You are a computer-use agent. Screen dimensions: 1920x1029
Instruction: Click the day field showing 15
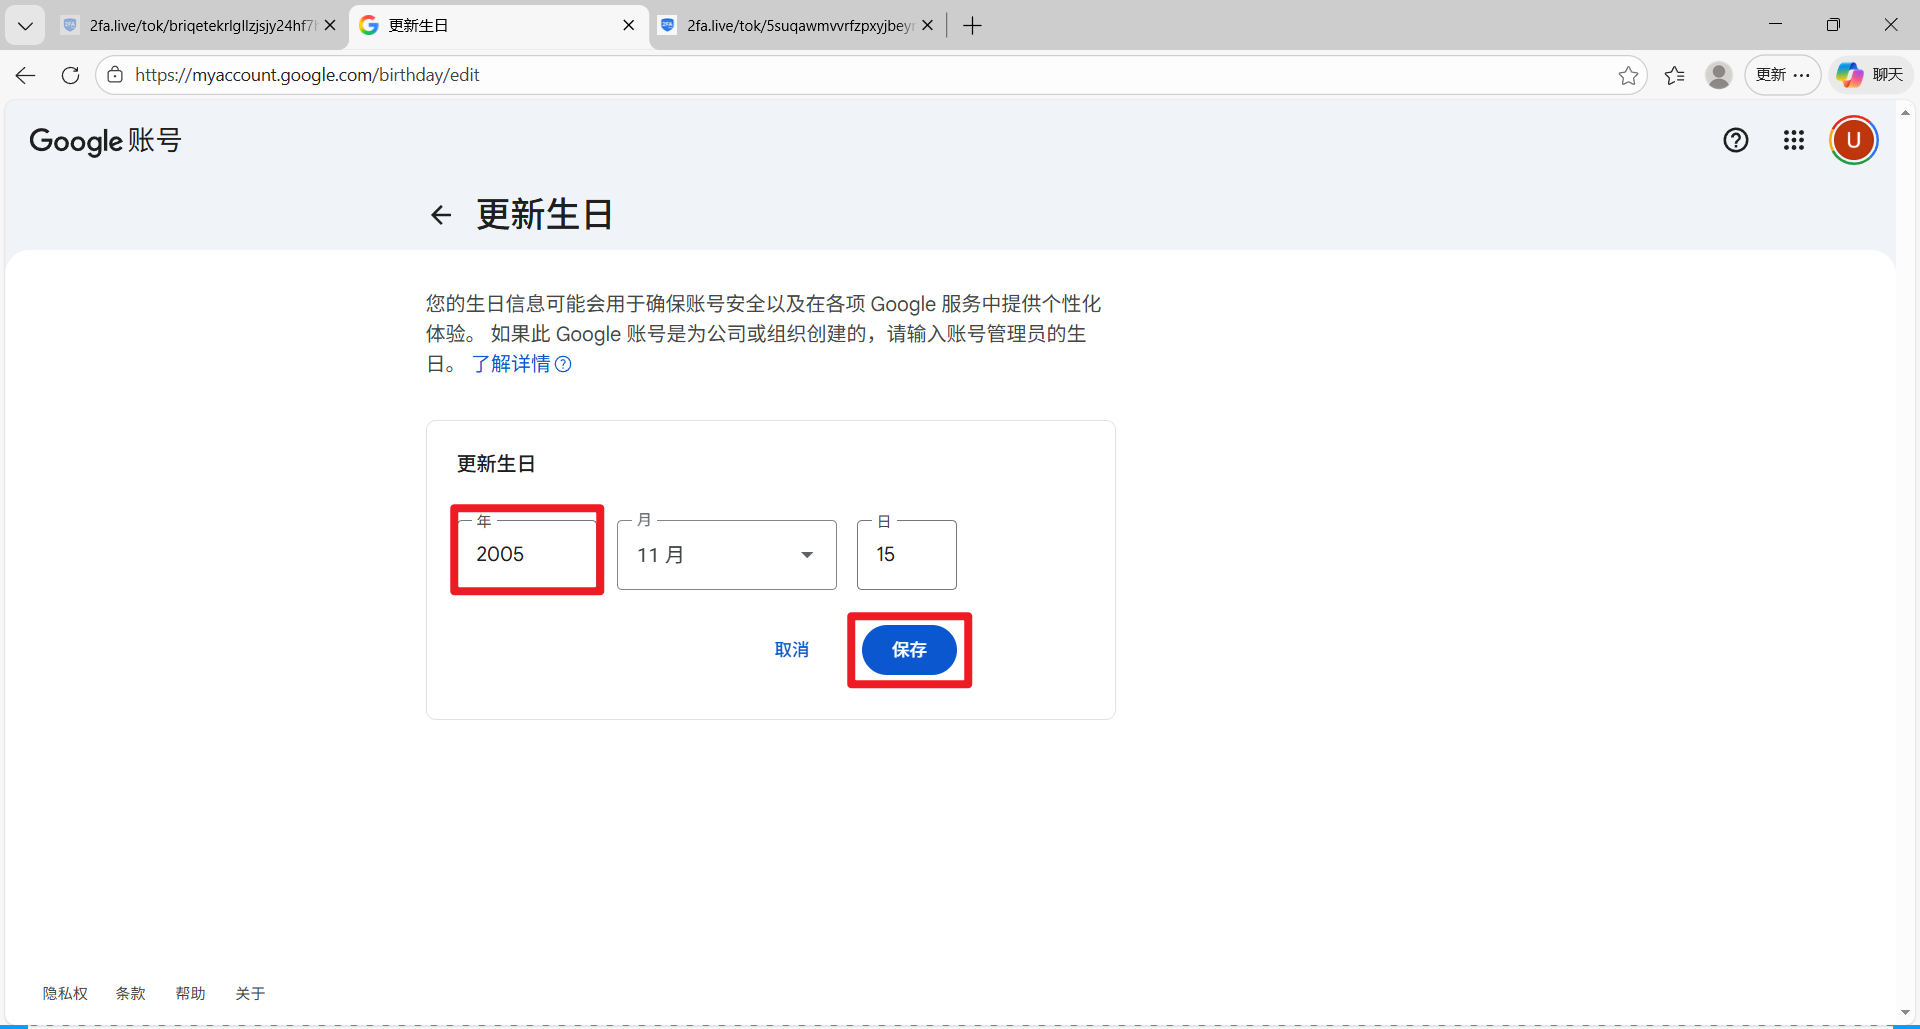(906, 555)
